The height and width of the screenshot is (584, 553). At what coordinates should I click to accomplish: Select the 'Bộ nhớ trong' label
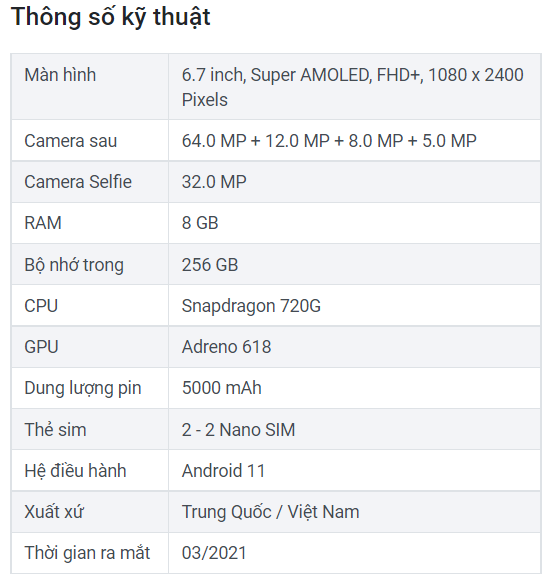[x=74, y=265]
